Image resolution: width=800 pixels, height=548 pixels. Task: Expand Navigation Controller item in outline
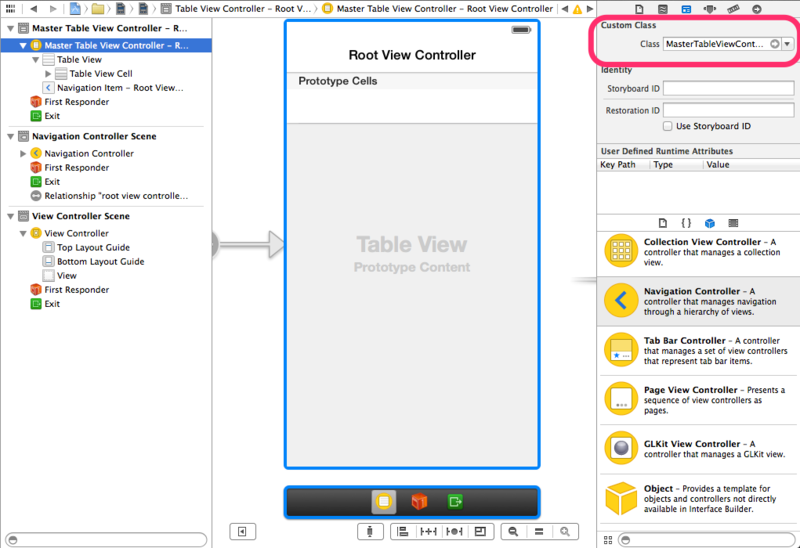(23, 154)
